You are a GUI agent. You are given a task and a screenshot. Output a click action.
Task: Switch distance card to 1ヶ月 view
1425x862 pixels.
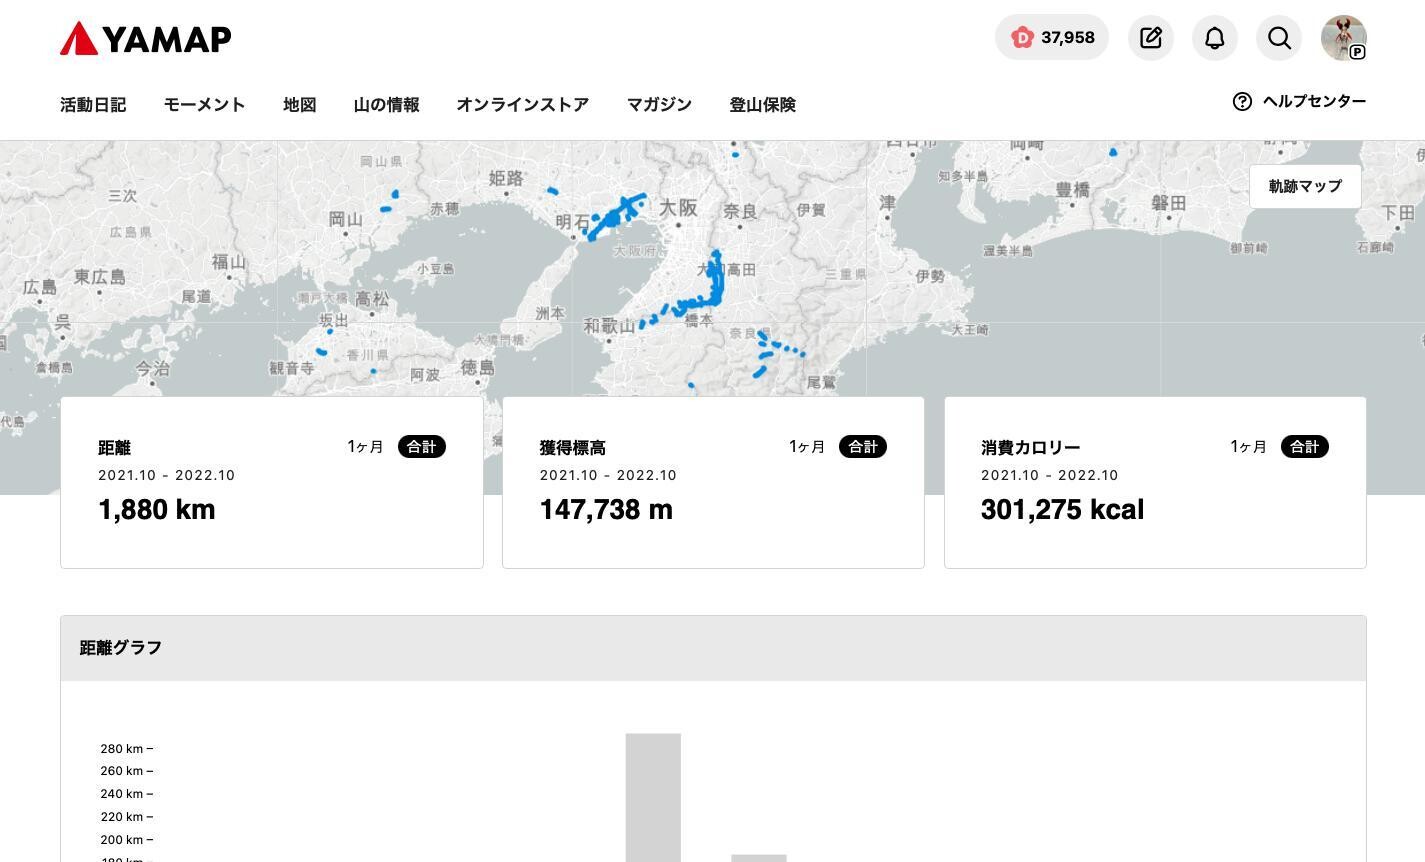365,447
